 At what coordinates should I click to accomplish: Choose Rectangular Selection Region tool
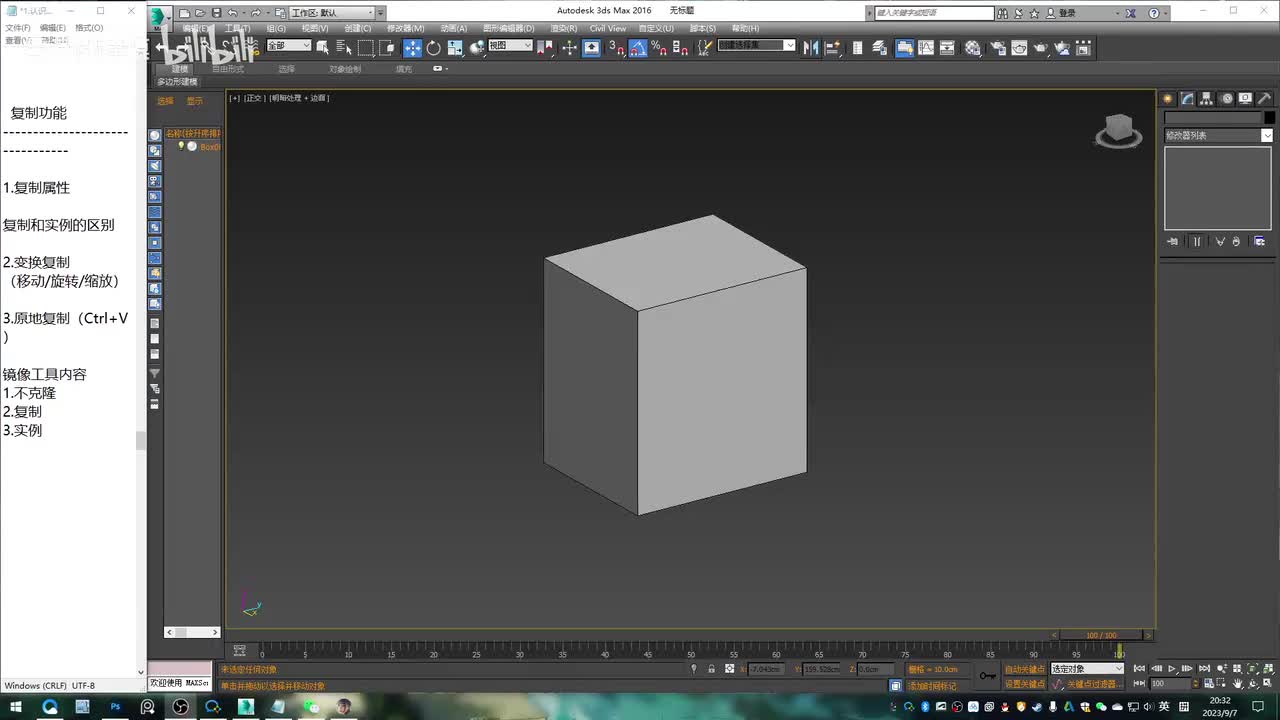[x=366, y=48]
